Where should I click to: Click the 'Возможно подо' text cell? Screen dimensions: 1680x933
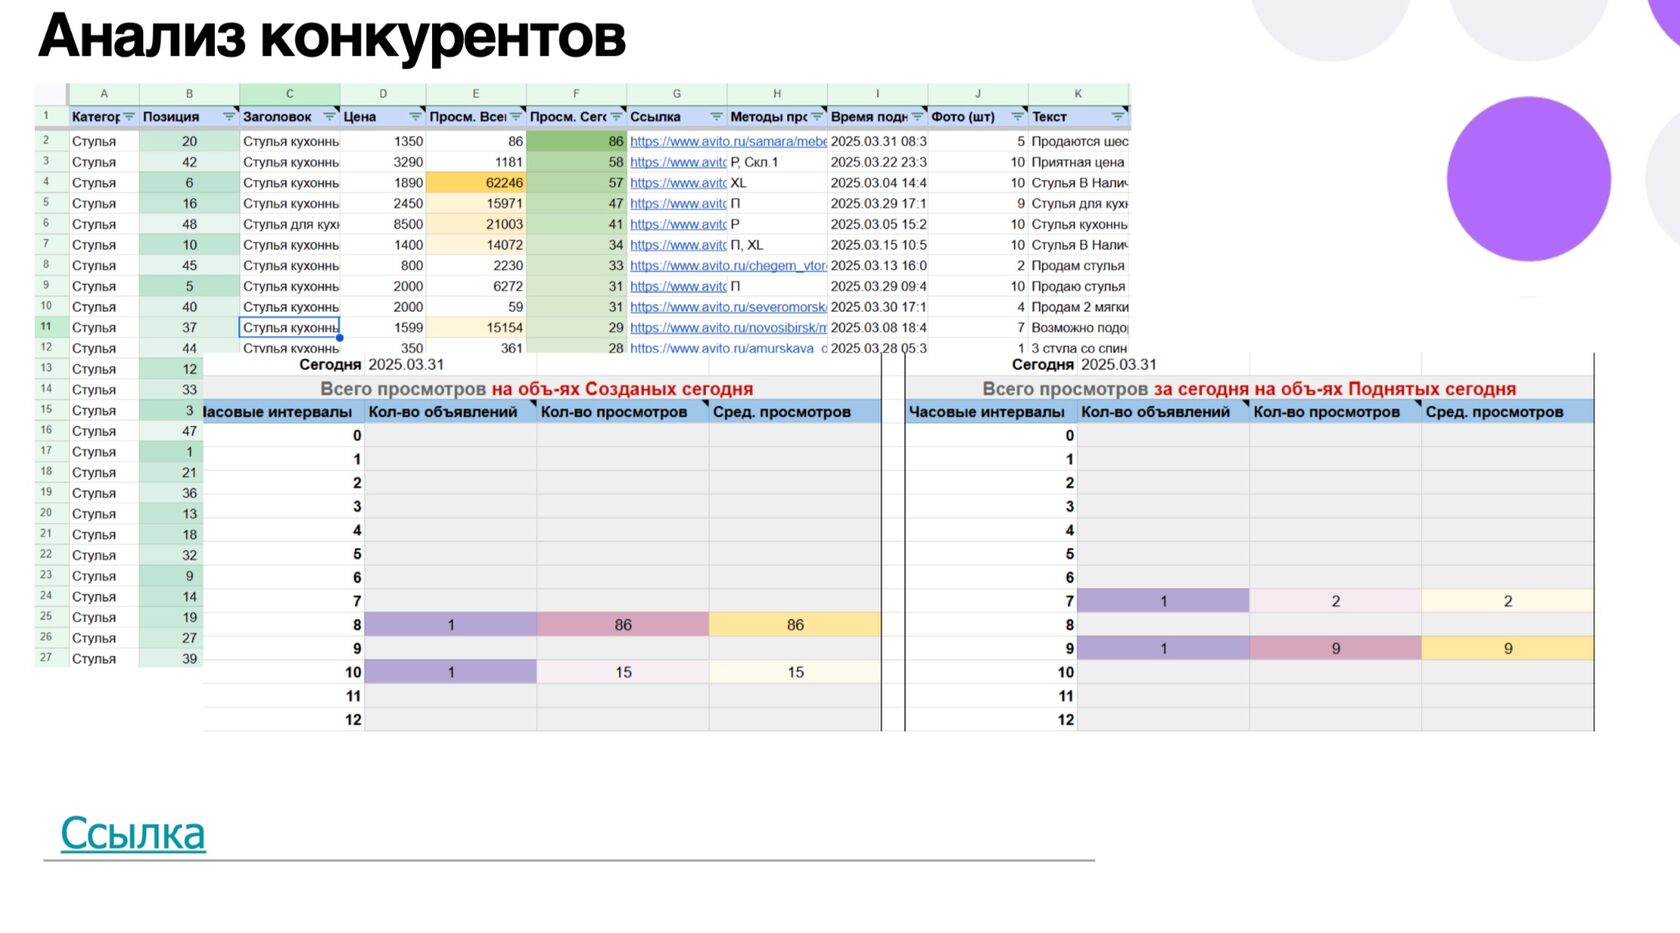coord(1079,328)
